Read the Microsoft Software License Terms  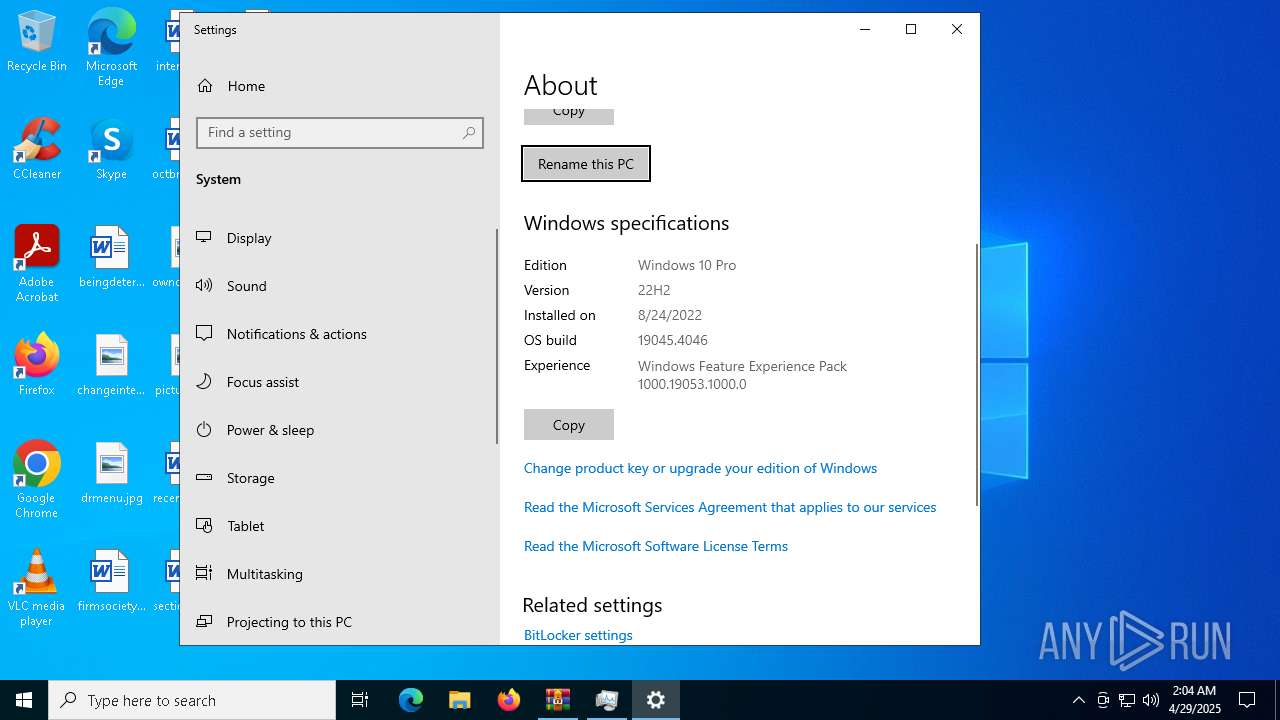656,546
